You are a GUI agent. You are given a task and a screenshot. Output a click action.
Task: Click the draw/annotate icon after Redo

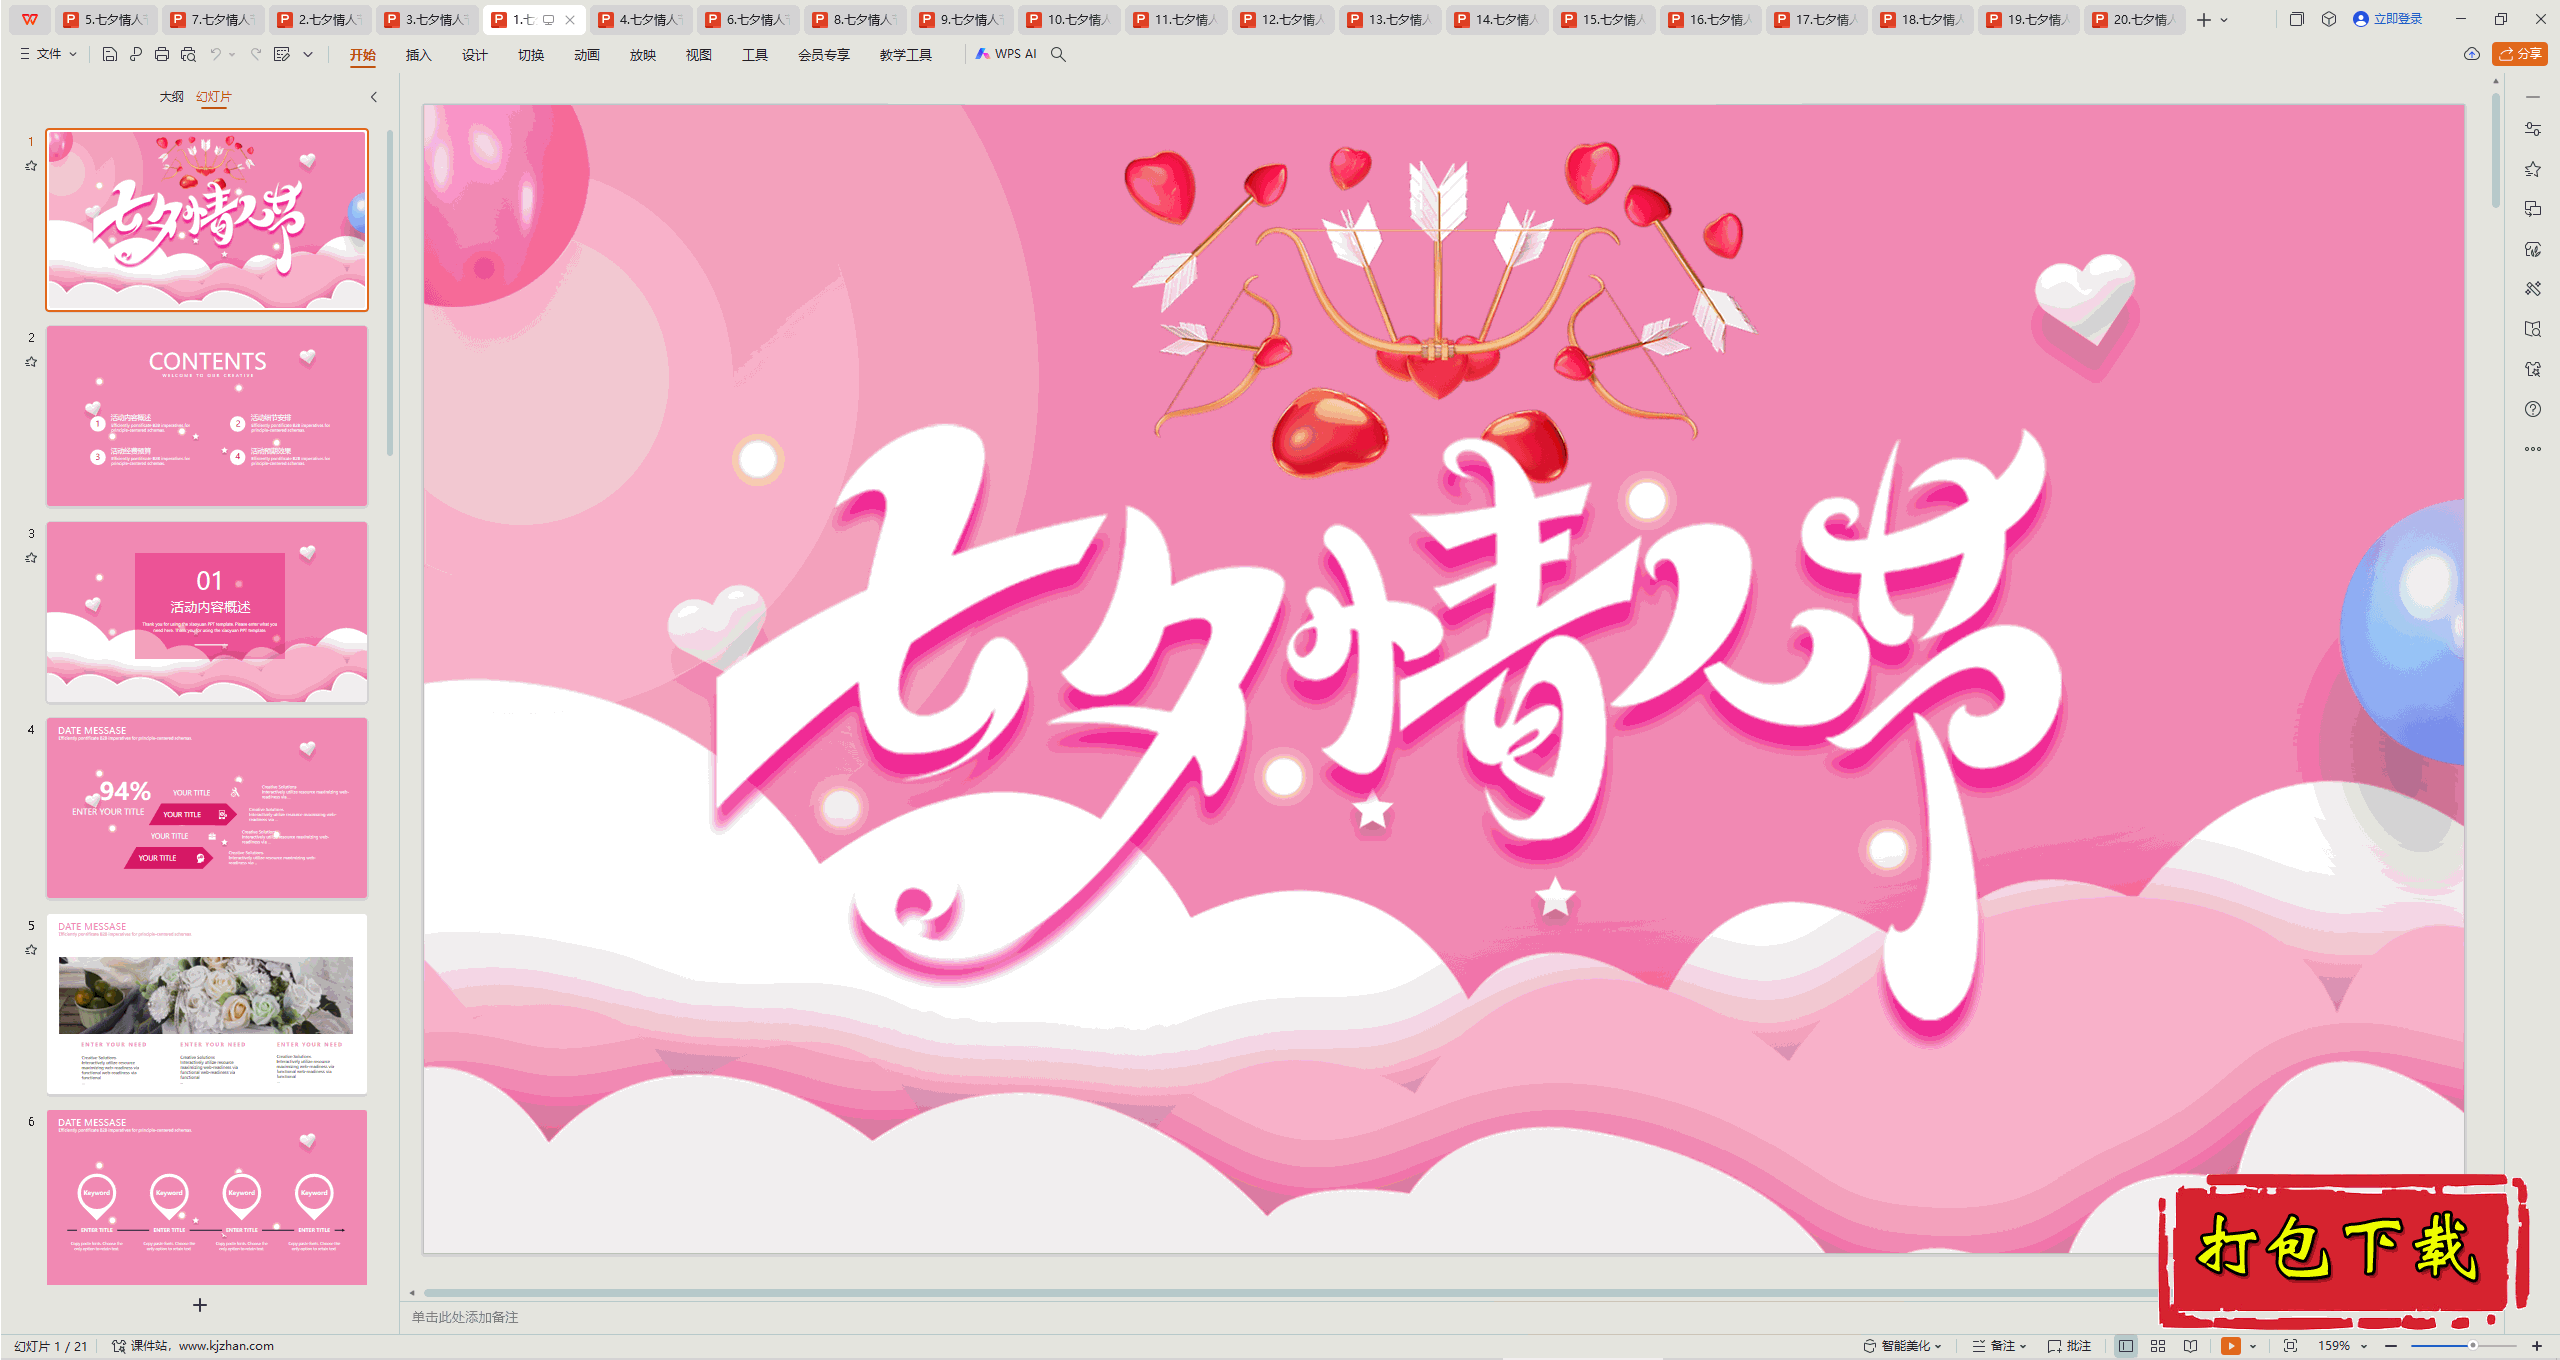pos(283,54)
